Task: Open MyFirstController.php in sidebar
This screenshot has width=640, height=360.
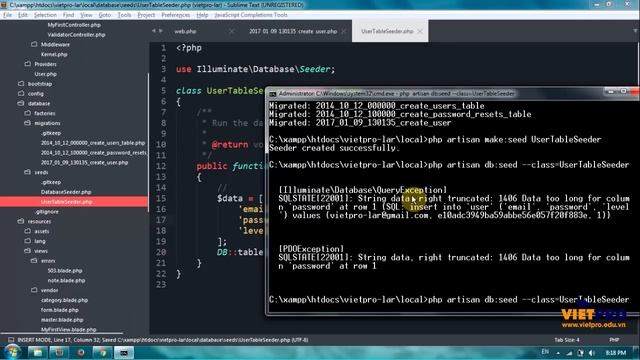Action: [x=74, y=25]
